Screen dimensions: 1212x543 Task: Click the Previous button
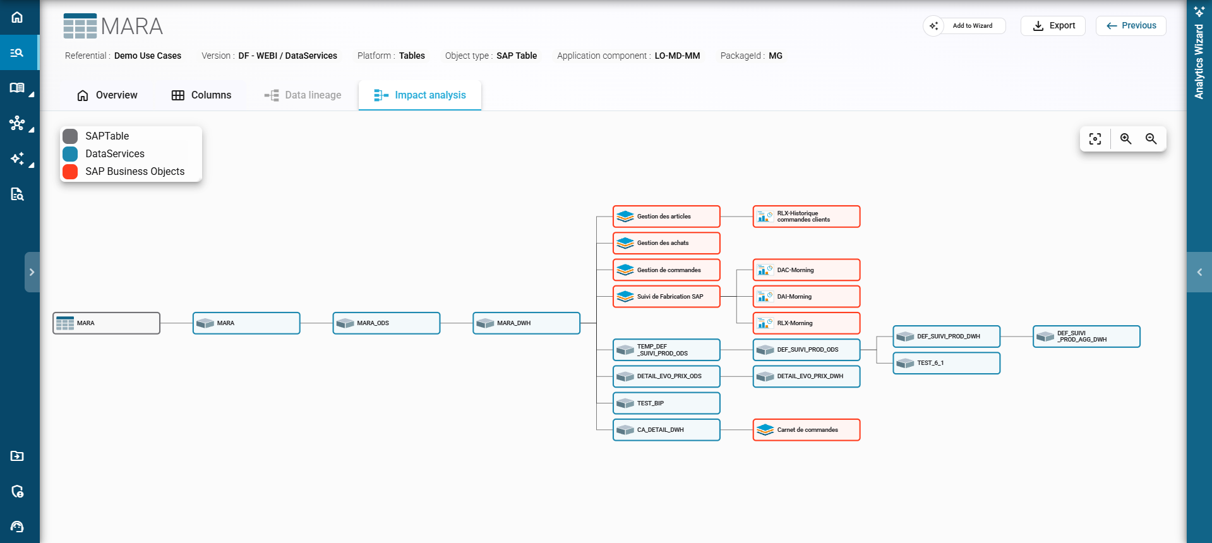click(1130, 26)
